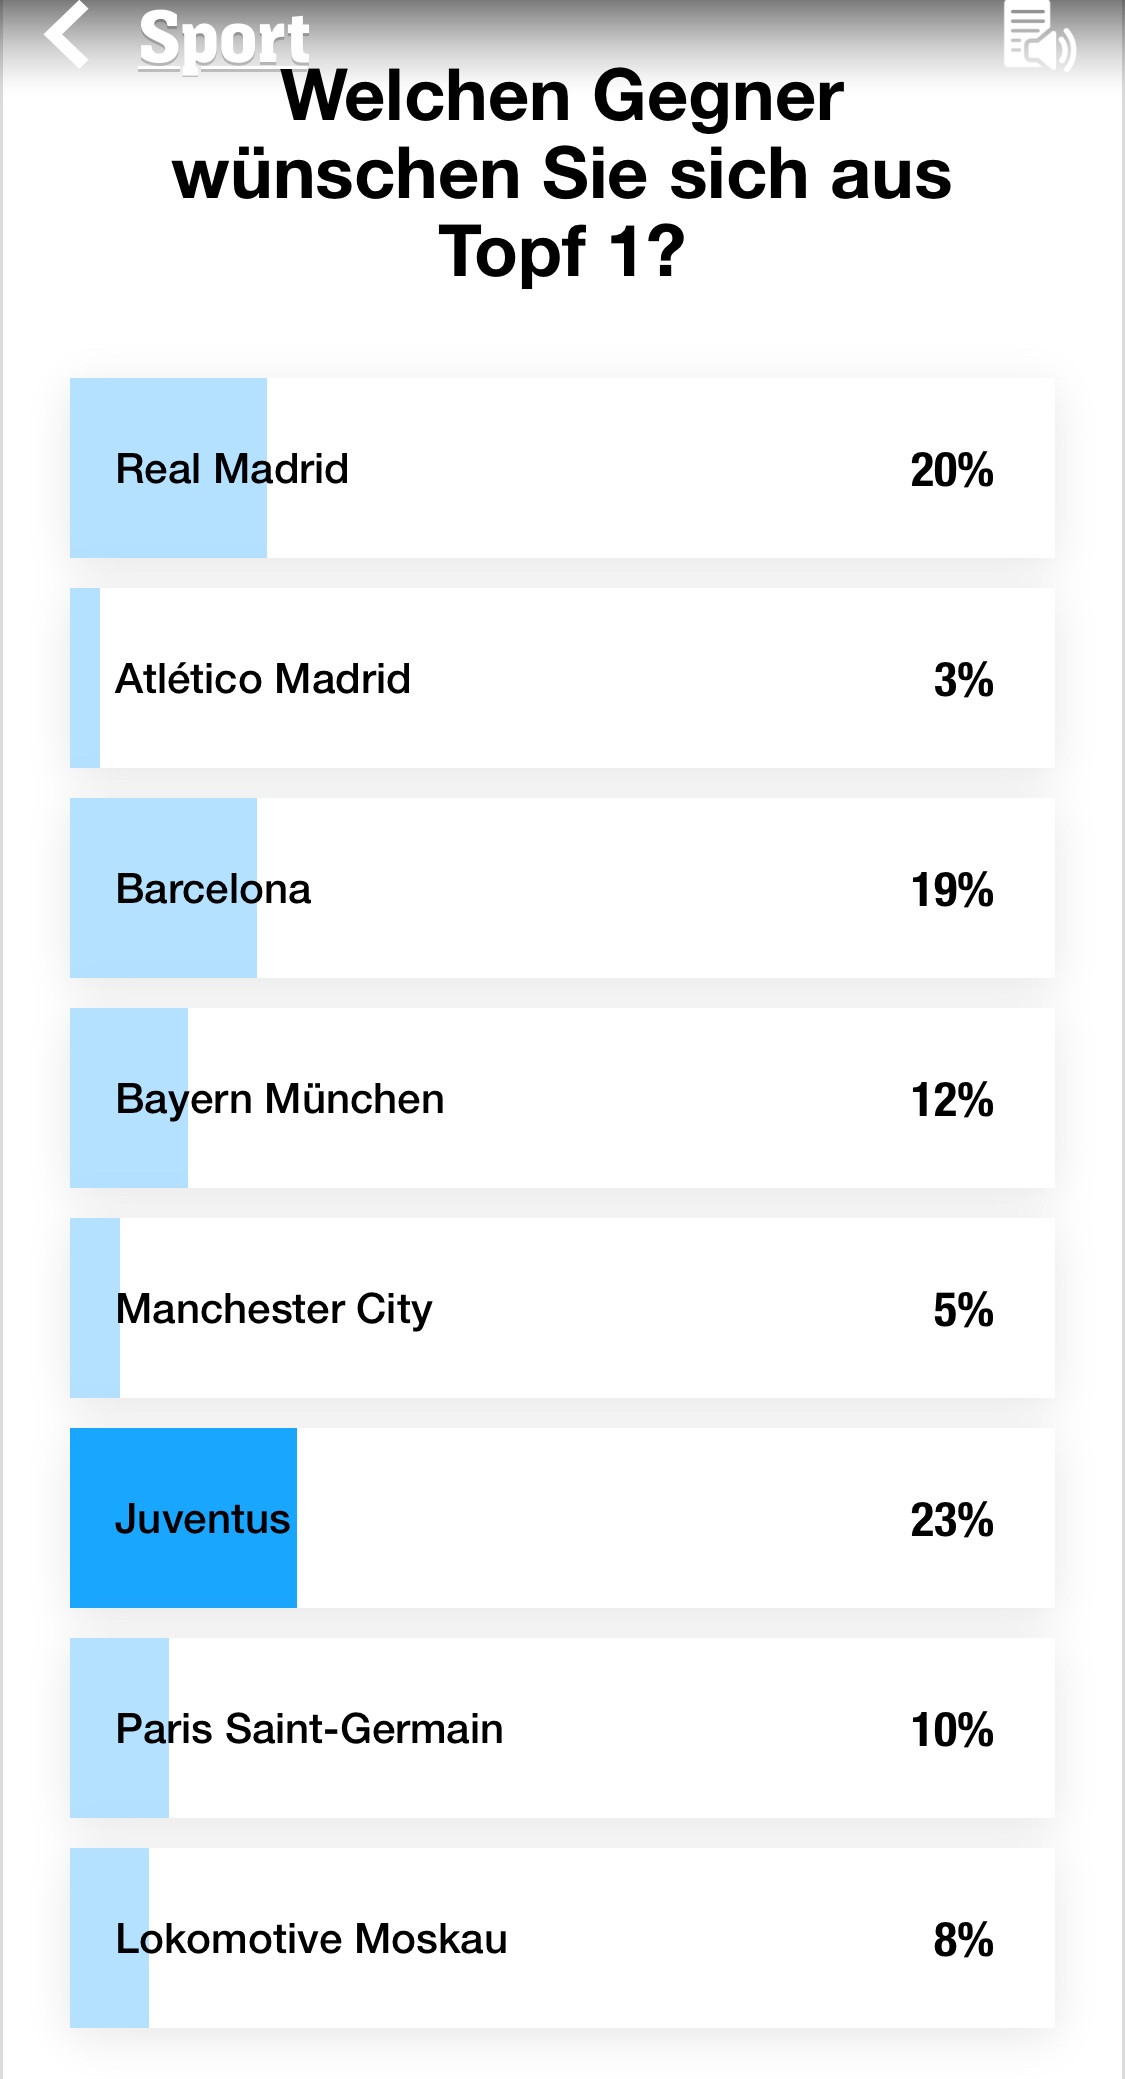This screenshot has width=1125, height=2079.
Task: Select the Real Madrid poll option
Action: click(x=562, y=468)
